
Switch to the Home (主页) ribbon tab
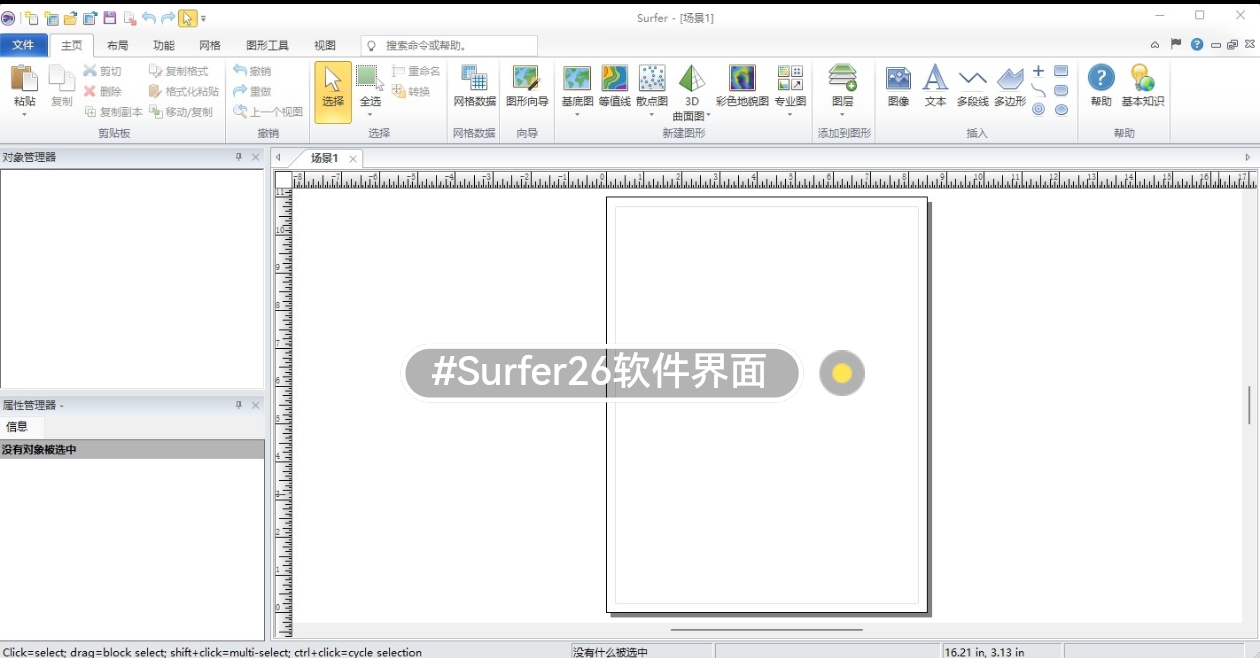(x=72, y=45)
